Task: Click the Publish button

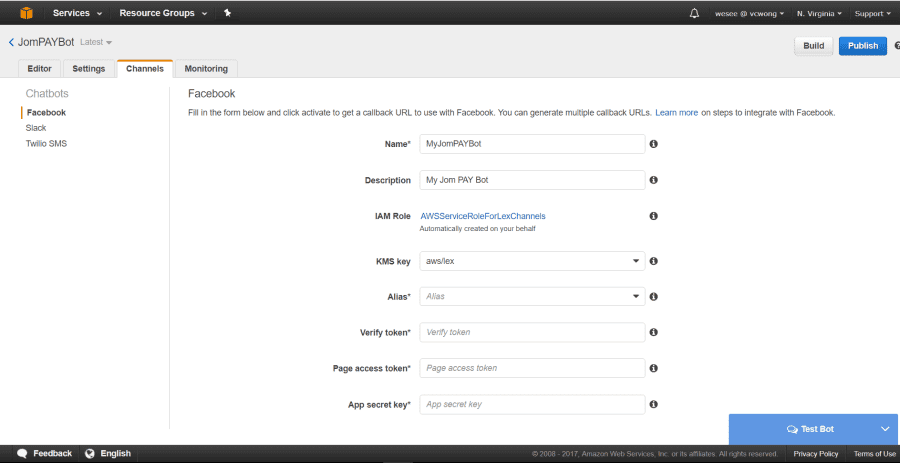Action: tap(863, 46)
